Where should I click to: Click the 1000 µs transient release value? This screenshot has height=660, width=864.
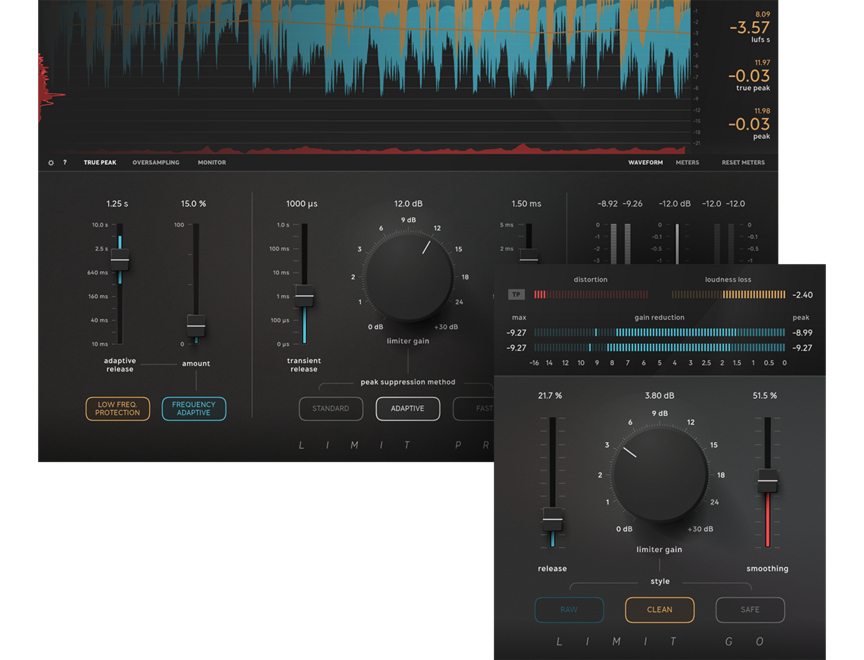click(x=301, y=204)
